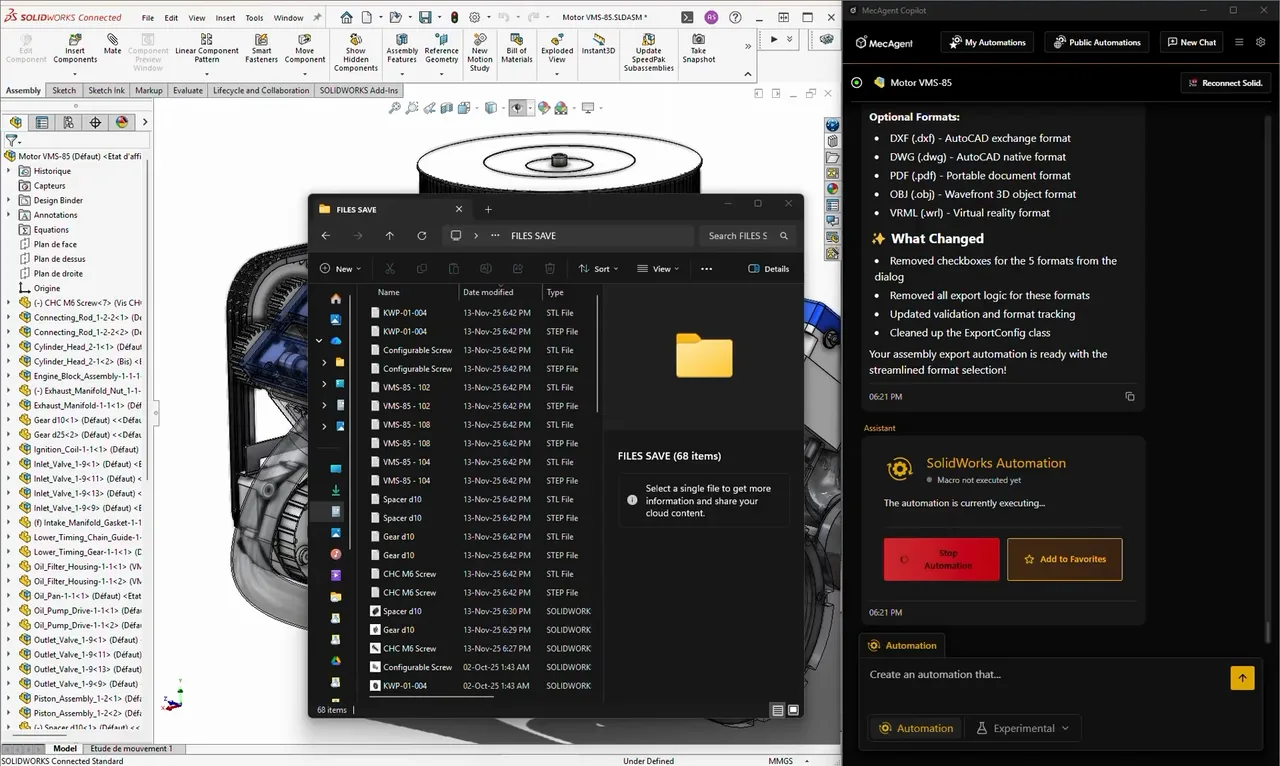1280x766 pixels.
Task: Click the orange send arrow button
Action: click(x=1242, y=678)
